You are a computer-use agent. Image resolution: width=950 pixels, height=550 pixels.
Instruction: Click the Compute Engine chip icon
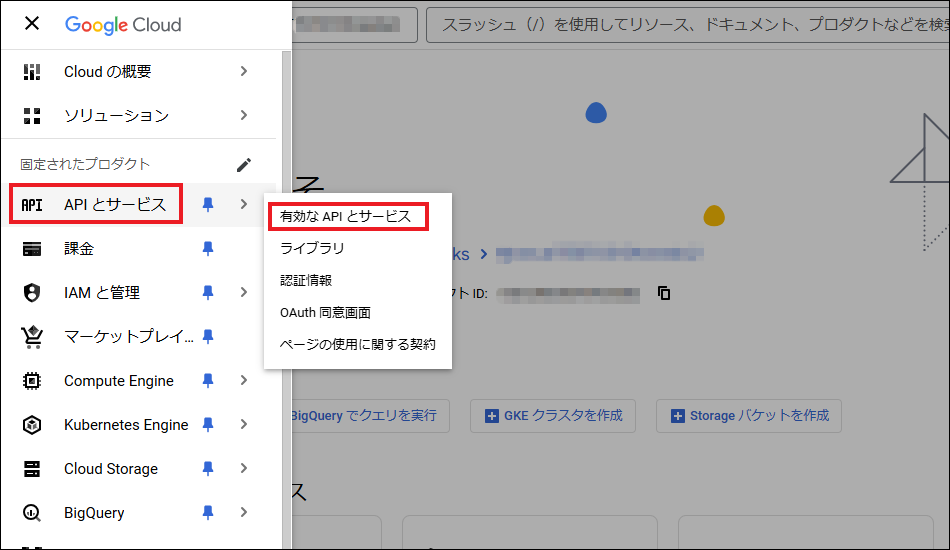point(32,381)
